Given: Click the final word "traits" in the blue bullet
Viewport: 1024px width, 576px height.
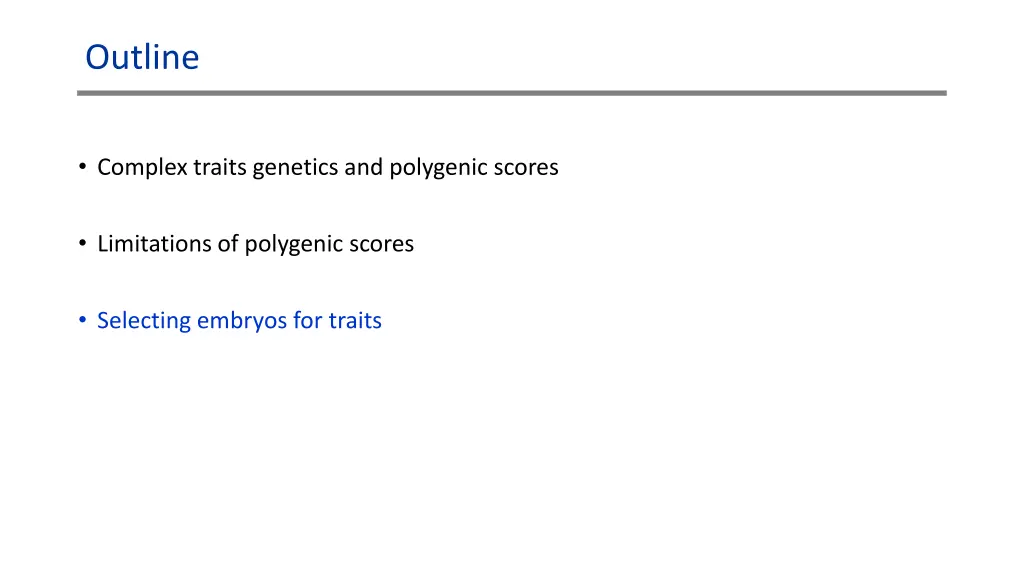Looking at the screenshot, I should click(x=354, y=320).
